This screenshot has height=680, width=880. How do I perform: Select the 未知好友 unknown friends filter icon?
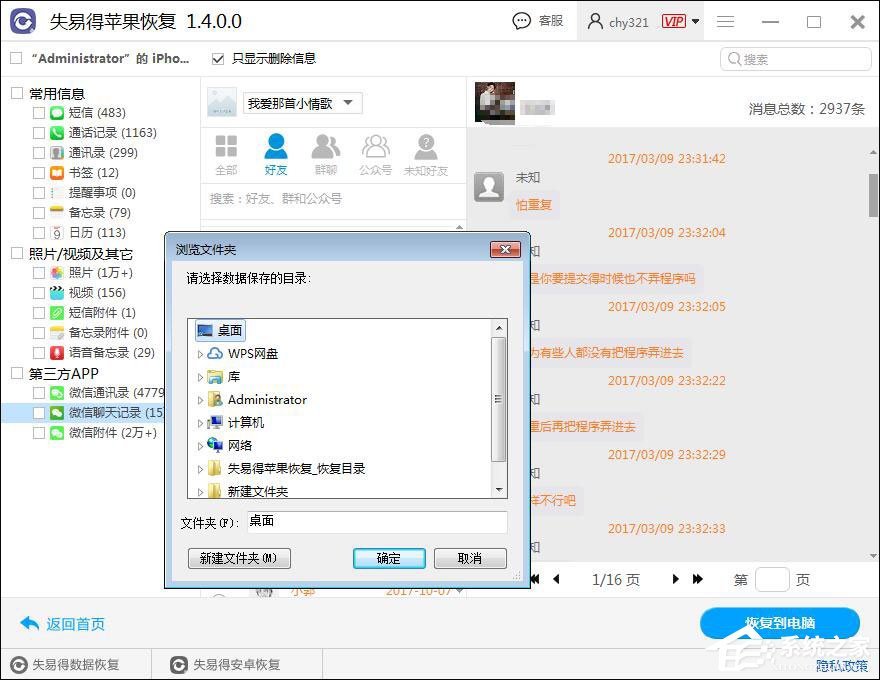(x=426, y=152)
